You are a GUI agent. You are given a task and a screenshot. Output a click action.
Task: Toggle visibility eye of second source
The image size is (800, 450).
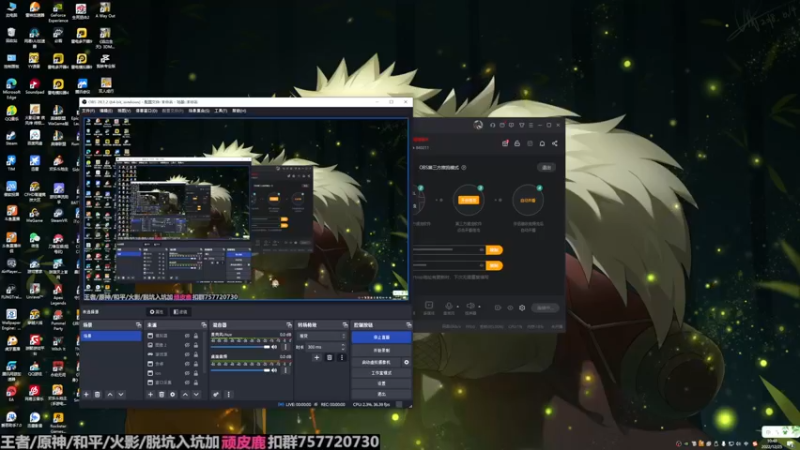point(187,345)
